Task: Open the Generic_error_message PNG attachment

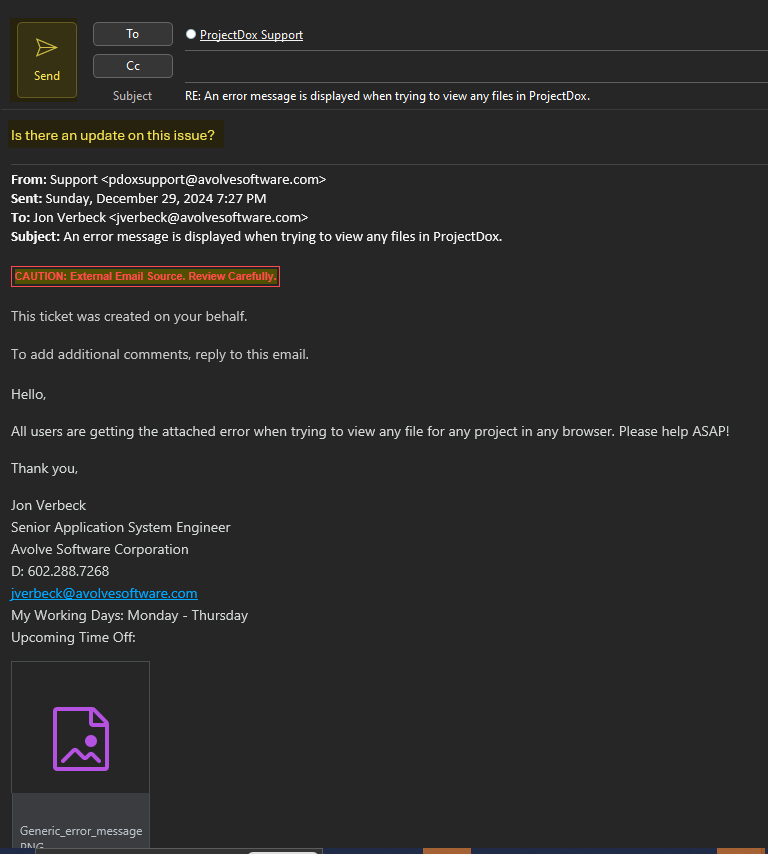Action: tap(81, 754)
